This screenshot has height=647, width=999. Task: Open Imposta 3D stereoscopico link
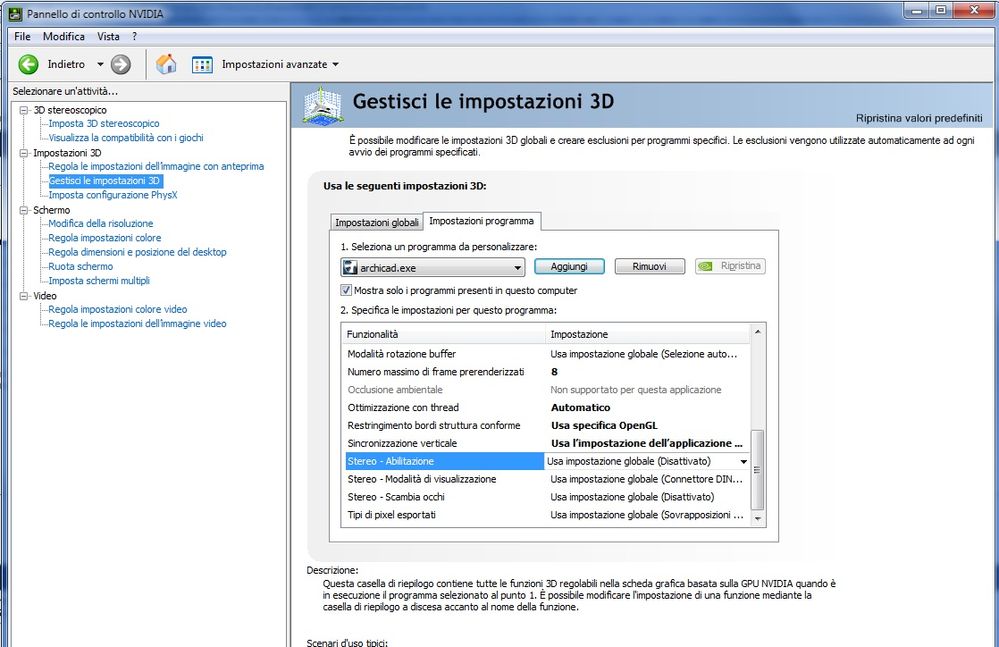coord(104,124)
